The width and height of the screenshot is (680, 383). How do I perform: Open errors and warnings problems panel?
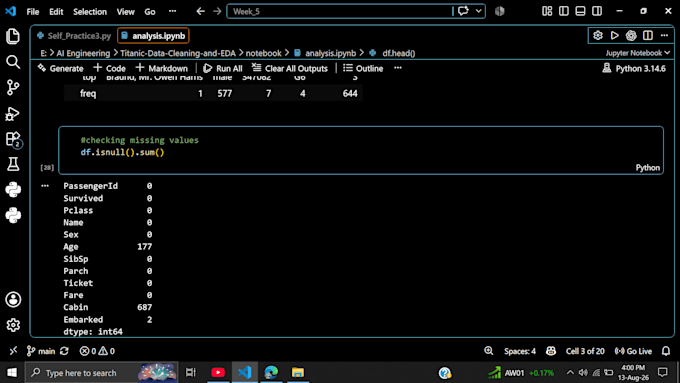97,351
